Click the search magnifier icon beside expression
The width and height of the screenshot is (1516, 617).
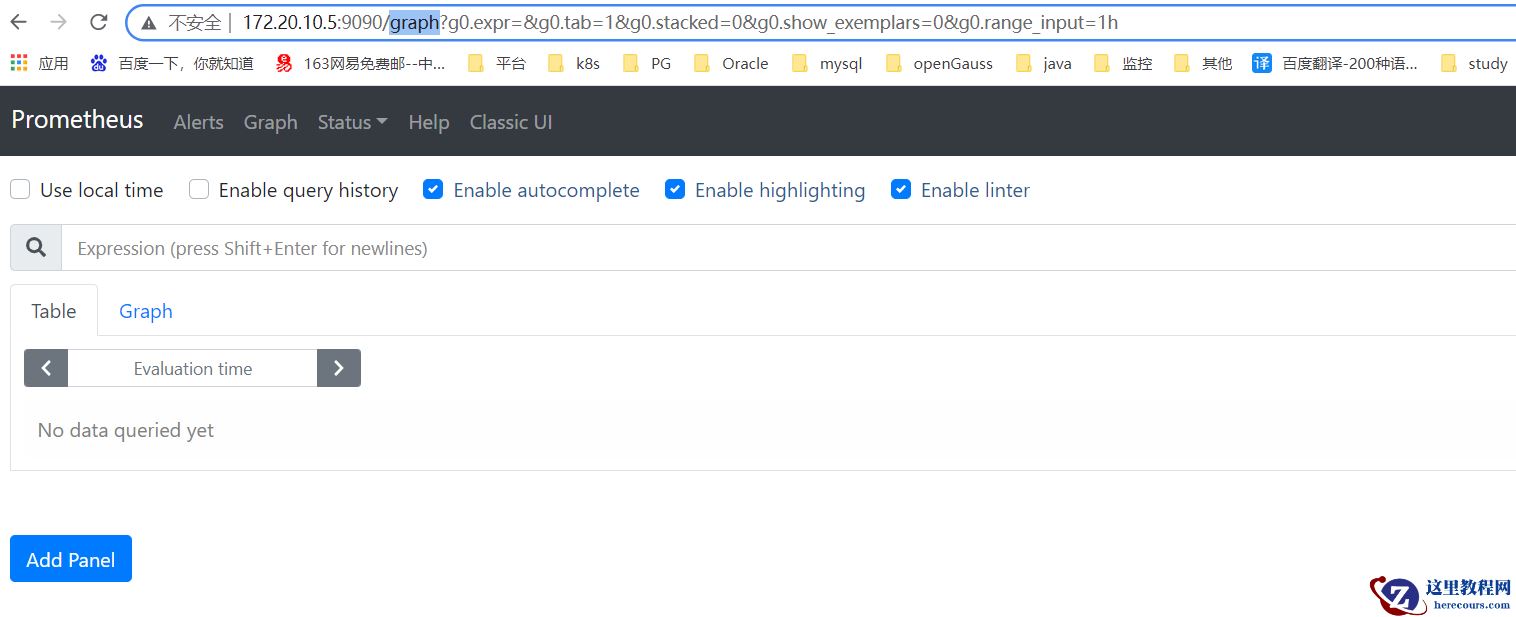[x=36, y=248]
